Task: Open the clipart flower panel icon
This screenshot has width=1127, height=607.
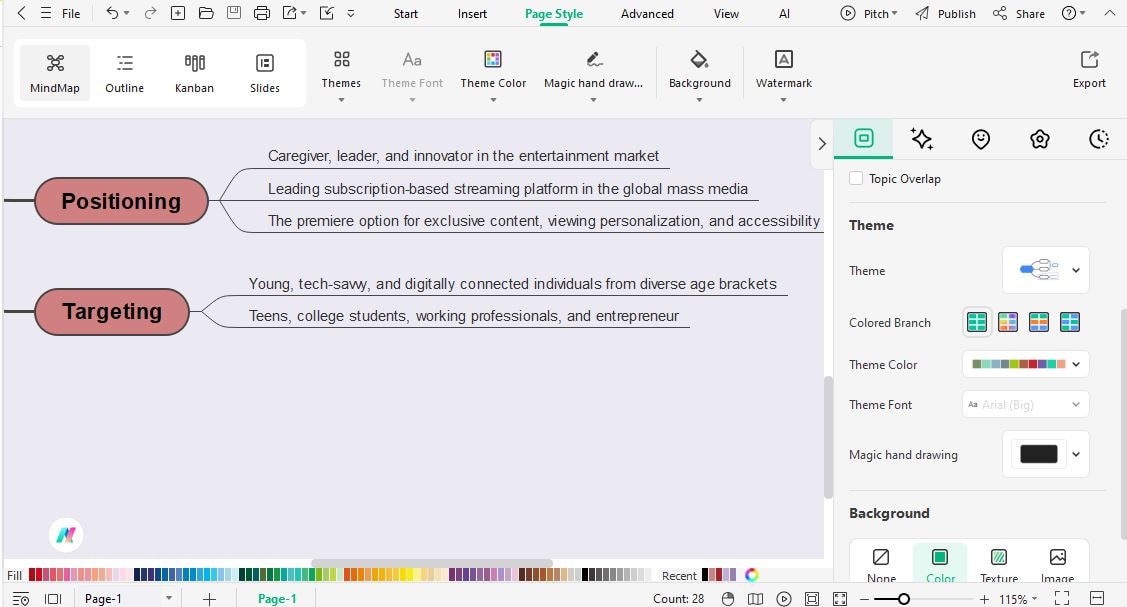Action: click(1039, 139)
